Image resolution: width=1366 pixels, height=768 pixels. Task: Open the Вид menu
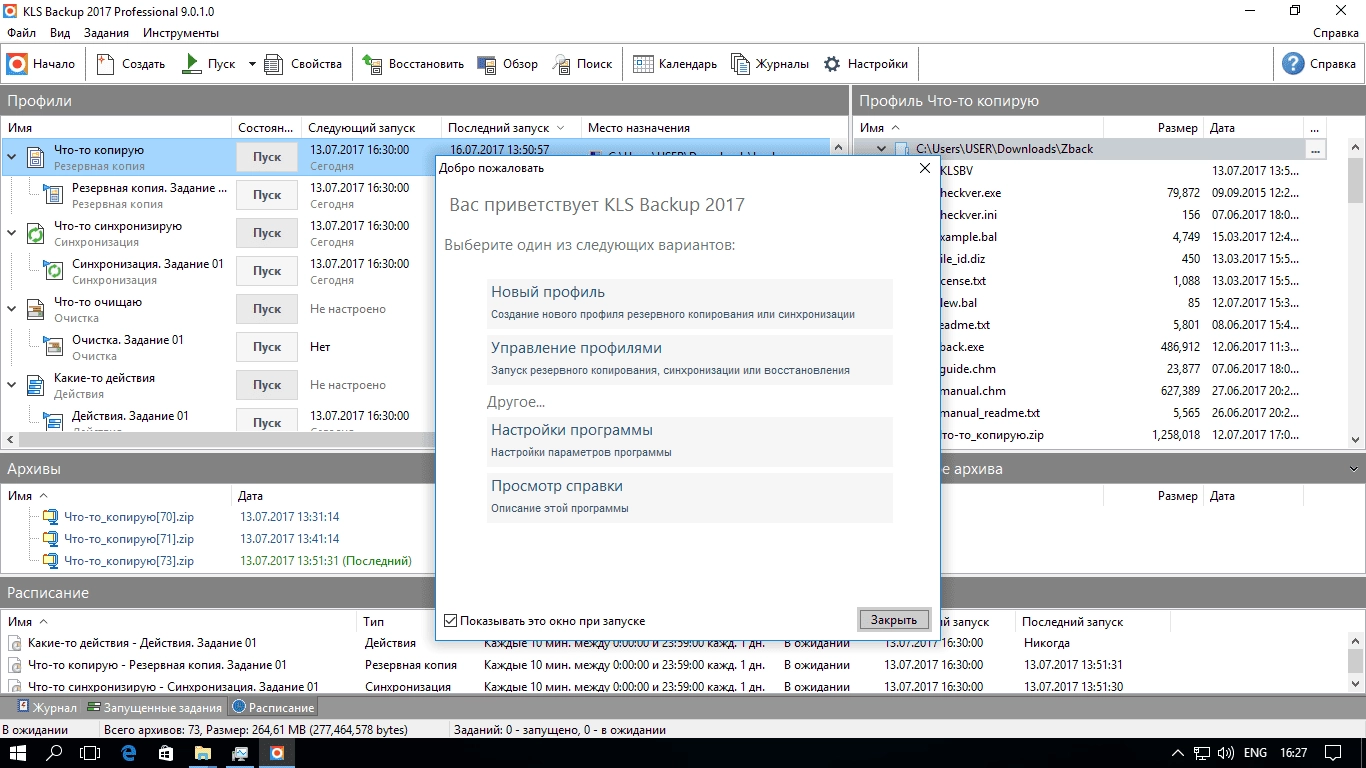(x=60, y=33)
